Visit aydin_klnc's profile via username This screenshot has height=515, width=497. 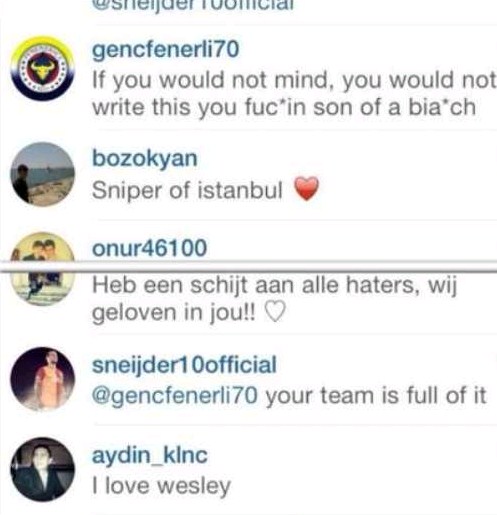150,455
